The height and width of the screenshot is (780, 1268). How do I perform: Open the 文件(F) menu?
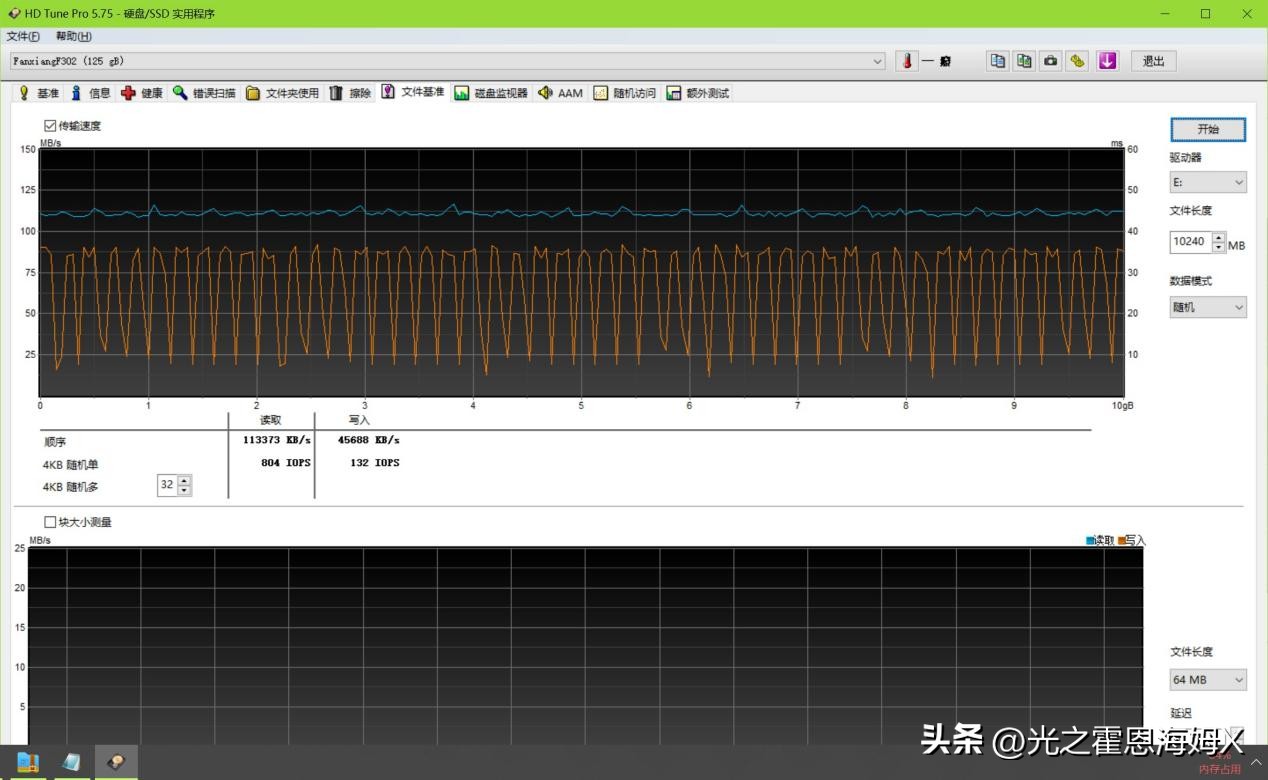[x=23, y=36]
